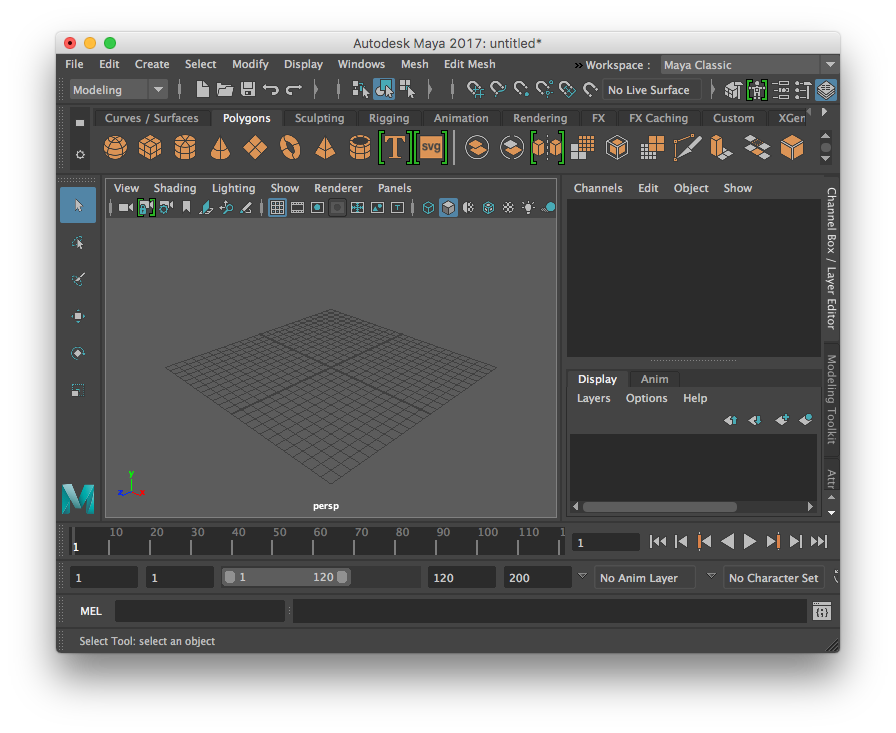Select the Multi-Cut knife tool icon

pos(687,147)
